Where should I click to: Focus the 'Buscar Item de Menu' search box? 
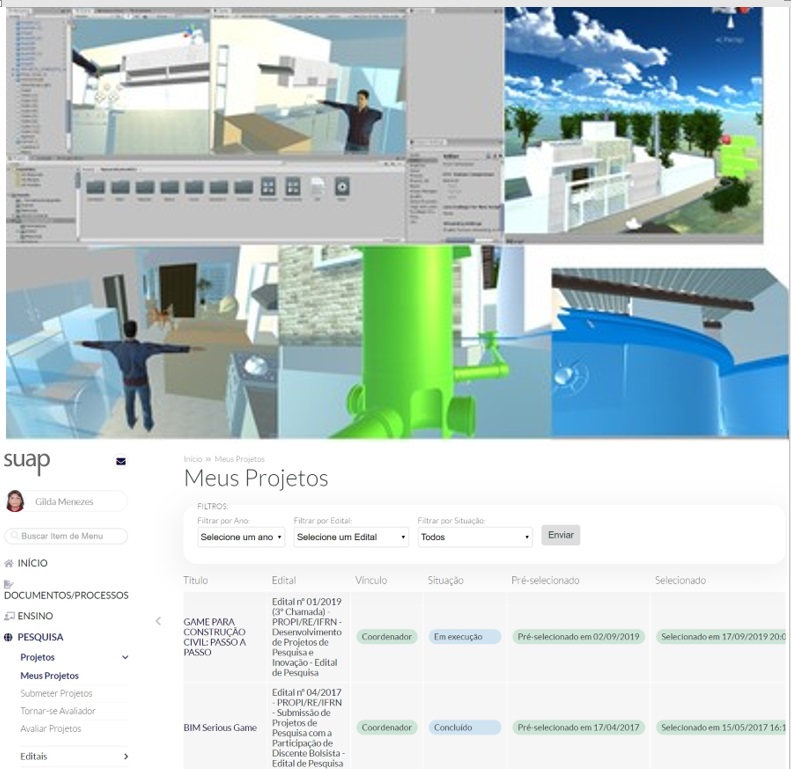[x=66, y=536]
